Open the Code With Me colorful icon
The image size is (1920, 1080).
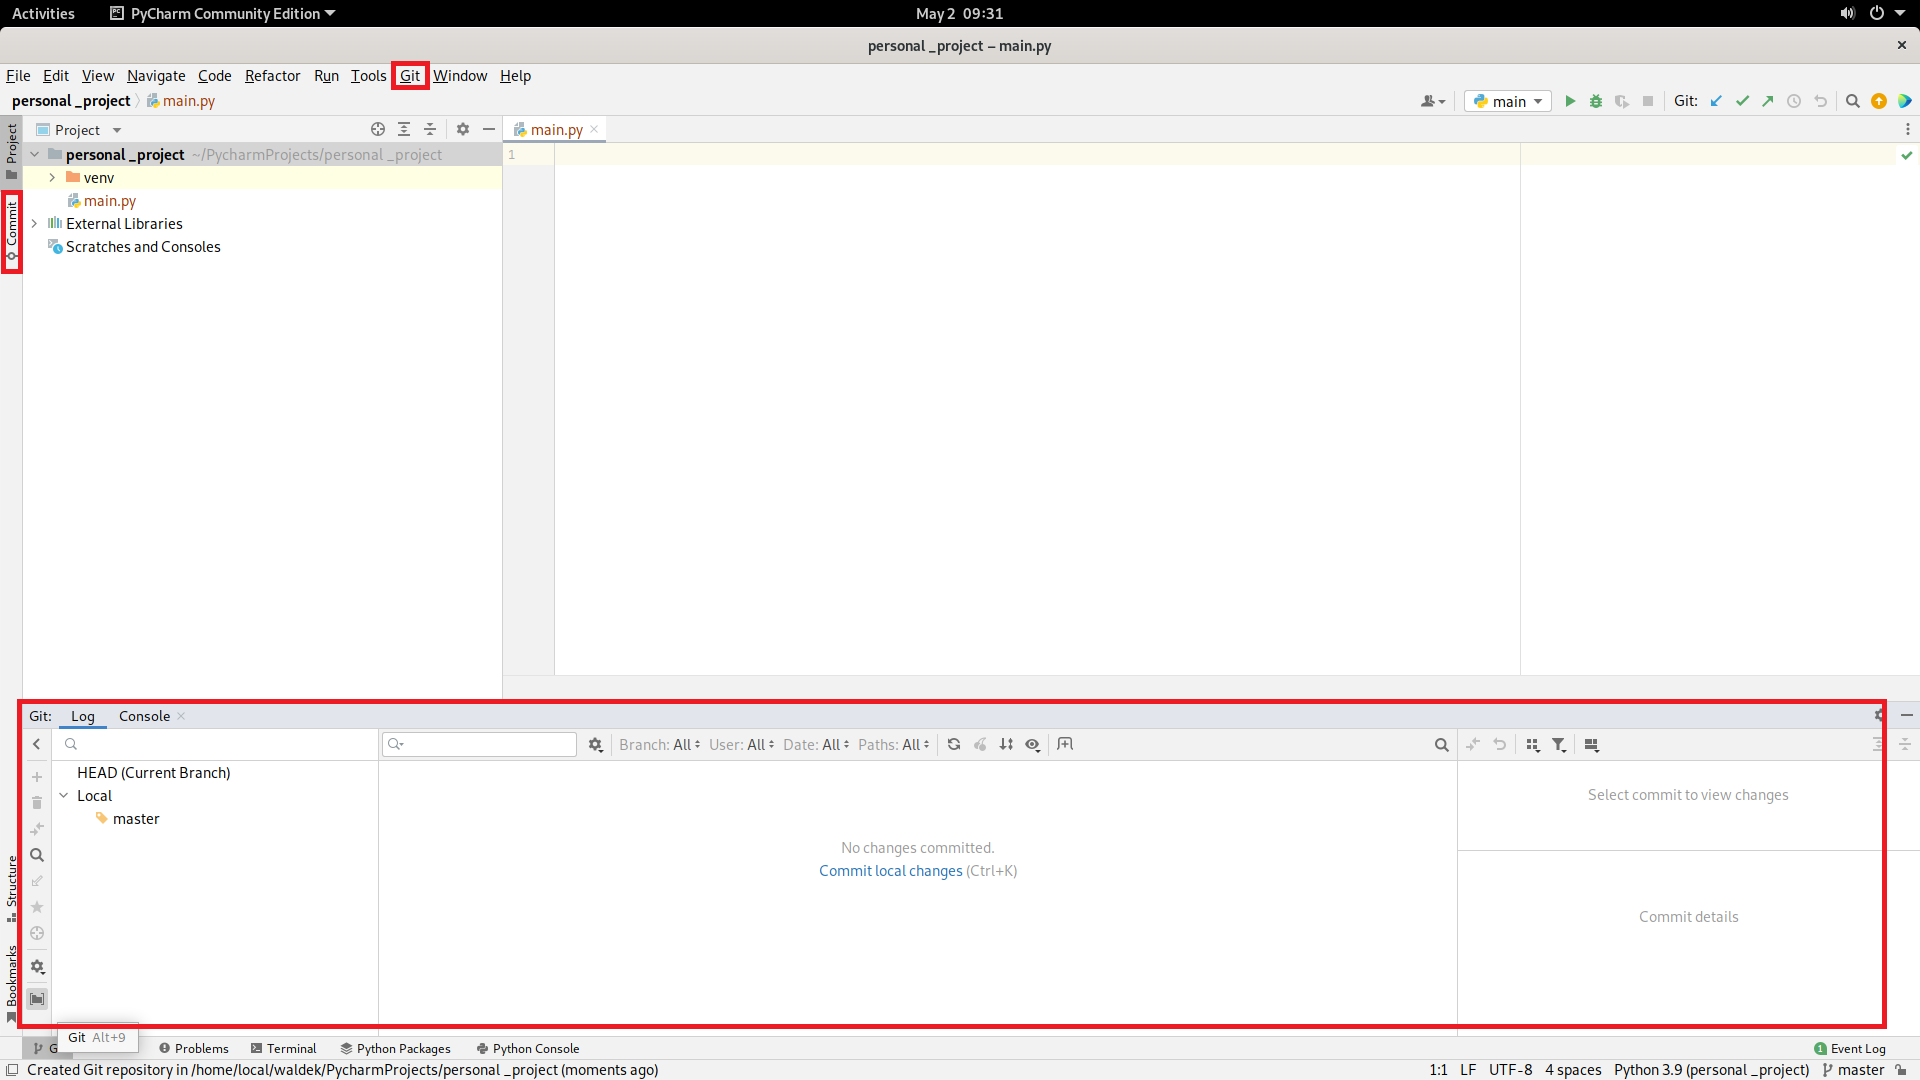pyautogui.click(x=1905, y=101)
